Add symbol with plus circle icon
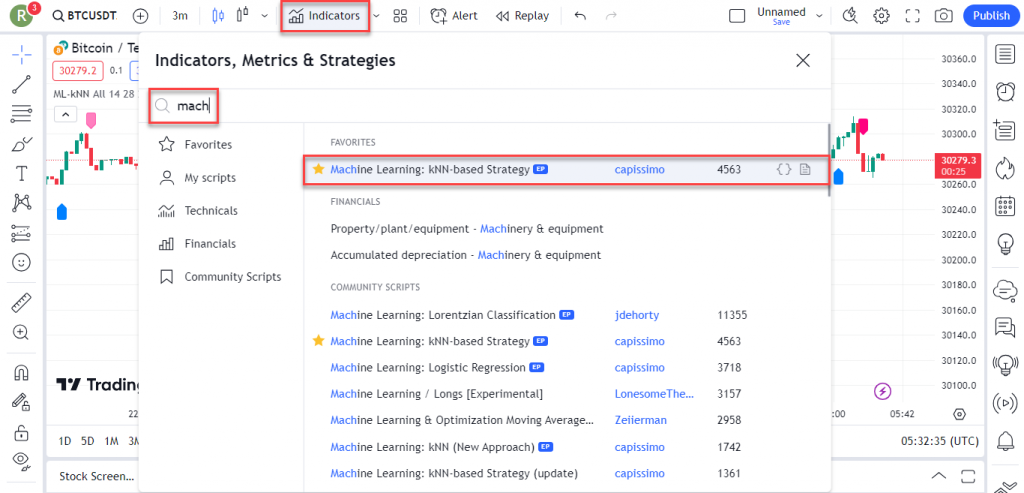The image size is (1024, 493). point(140,16)
